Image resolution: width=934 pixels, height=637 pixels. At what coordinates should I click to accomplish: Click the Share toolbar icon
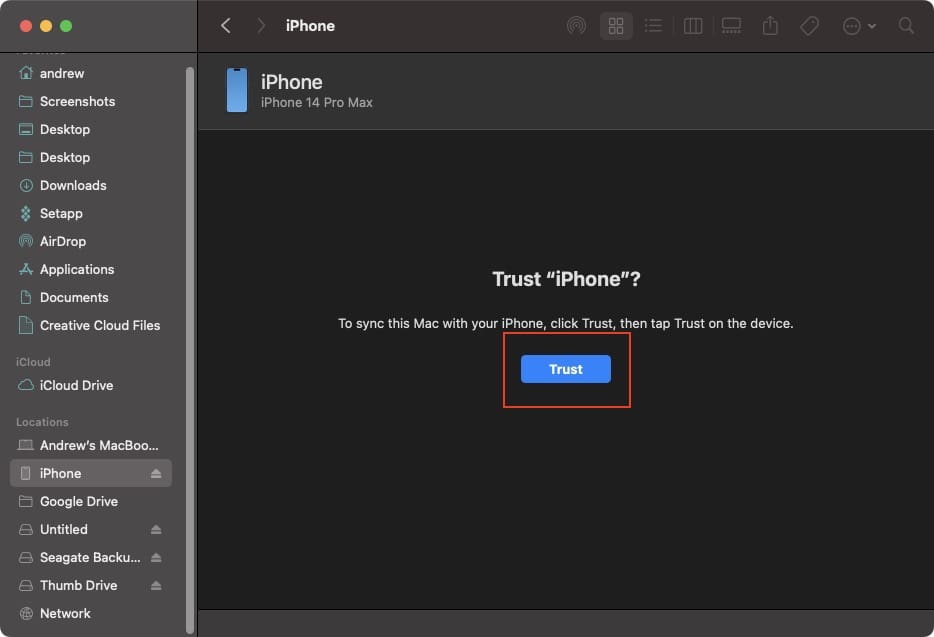click(x=770, y=26)
